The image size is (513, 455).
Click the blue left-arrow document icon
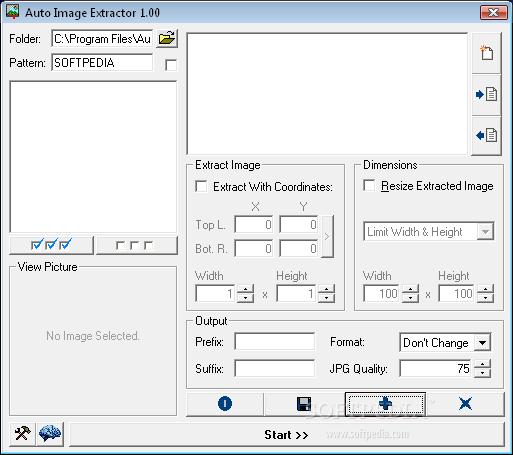click(487, 136)
